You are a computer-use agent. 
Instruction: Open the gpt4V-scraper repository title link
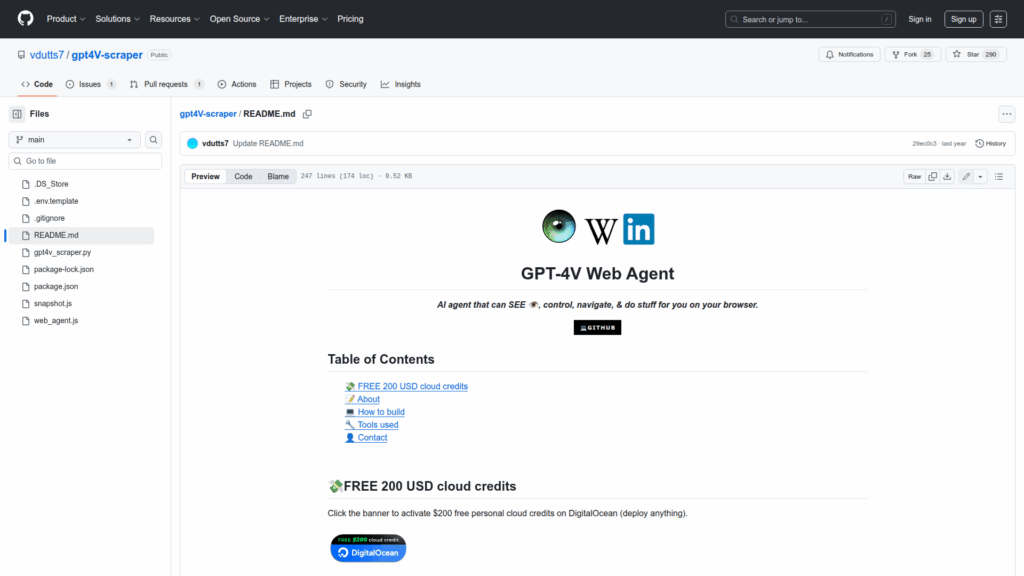(x=107, y=55)
